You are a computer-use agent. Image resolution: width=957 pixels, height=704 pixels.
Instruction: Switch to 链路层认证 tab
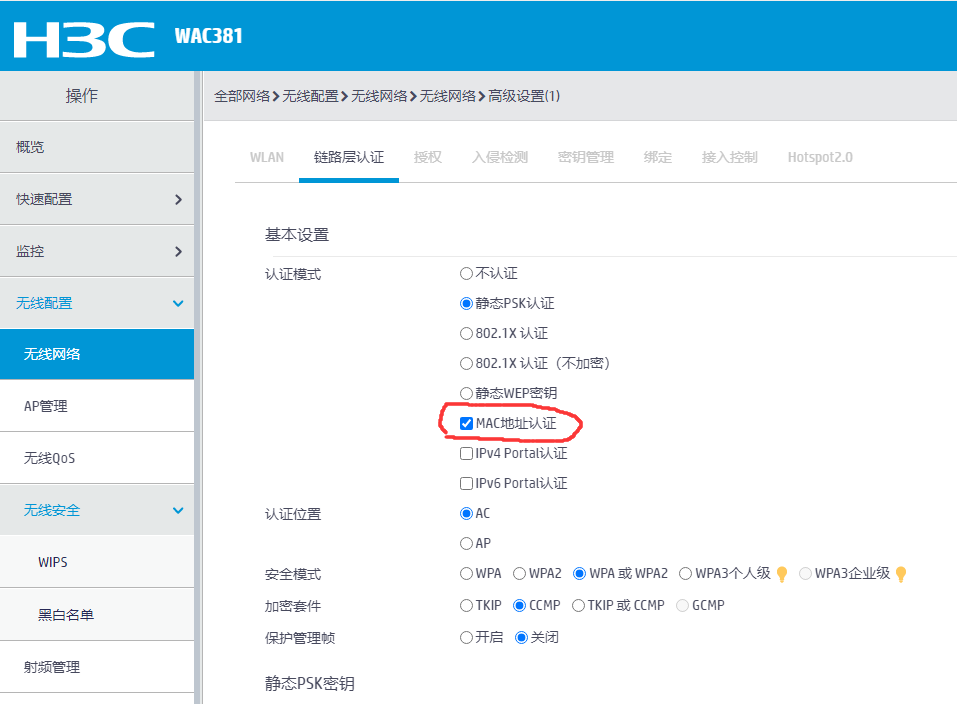click(349, 158)
